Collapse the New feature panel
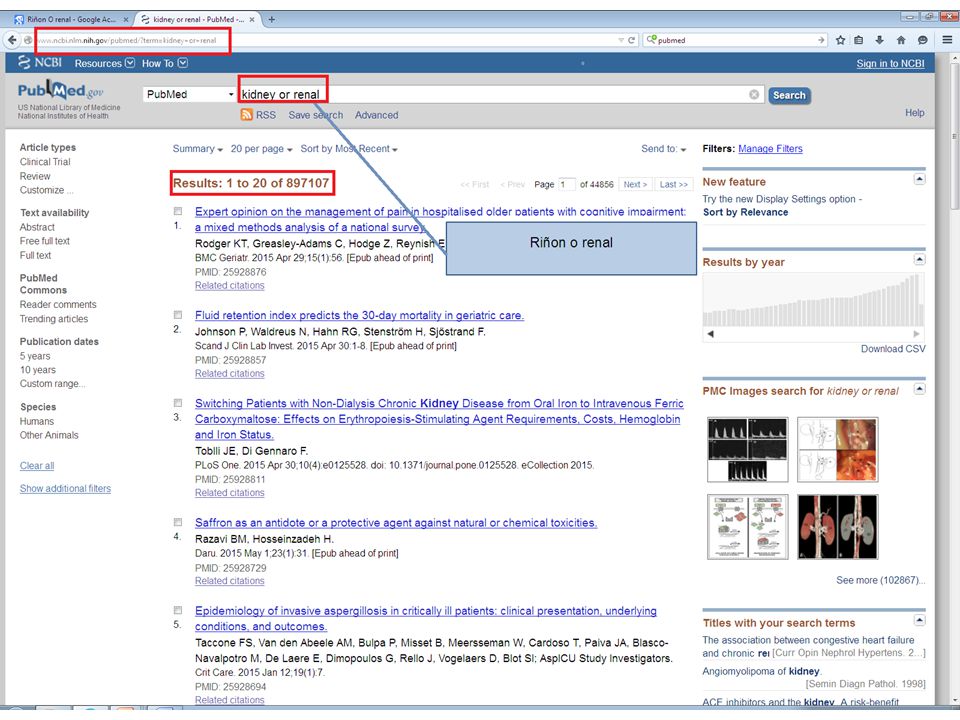 tap(920, 179)
